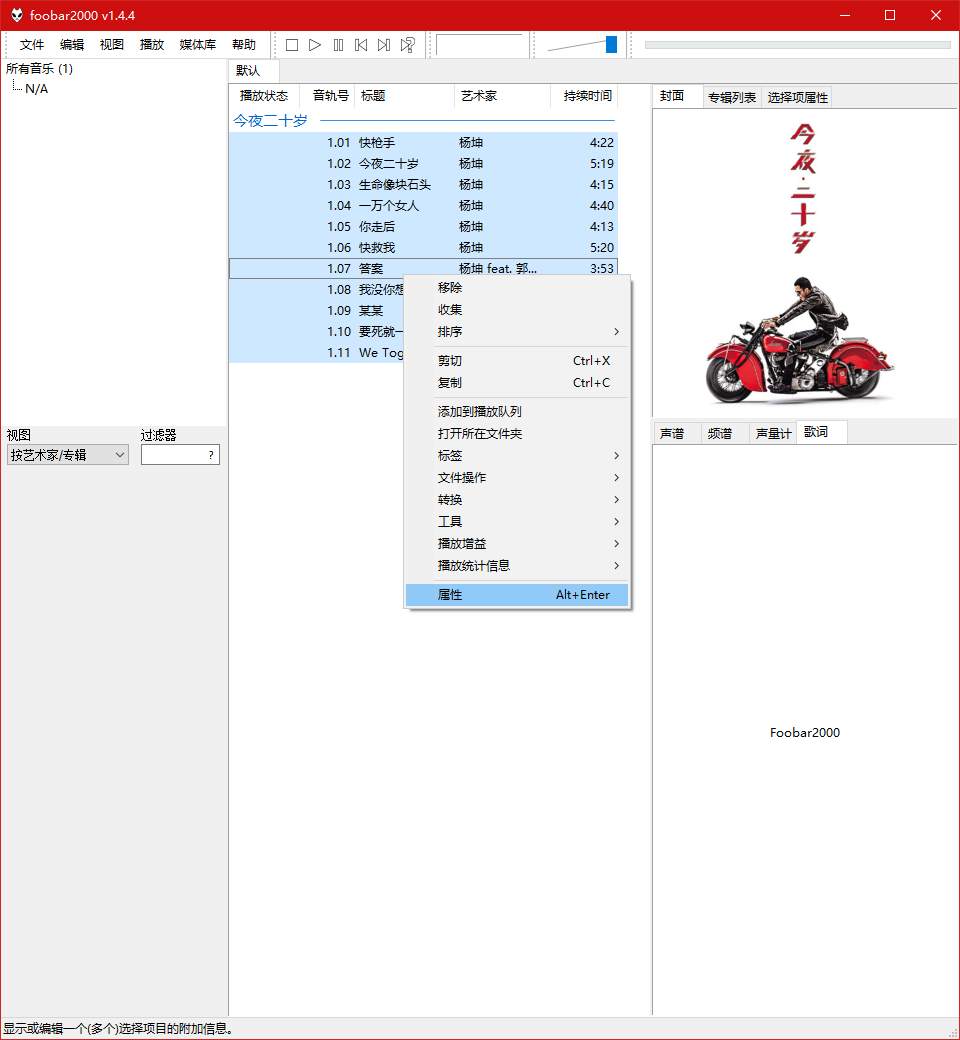Image resolution: width=960 pixels, height=1040 pixels.
Task: Adjust the volume slider handle
Action: 611,44
